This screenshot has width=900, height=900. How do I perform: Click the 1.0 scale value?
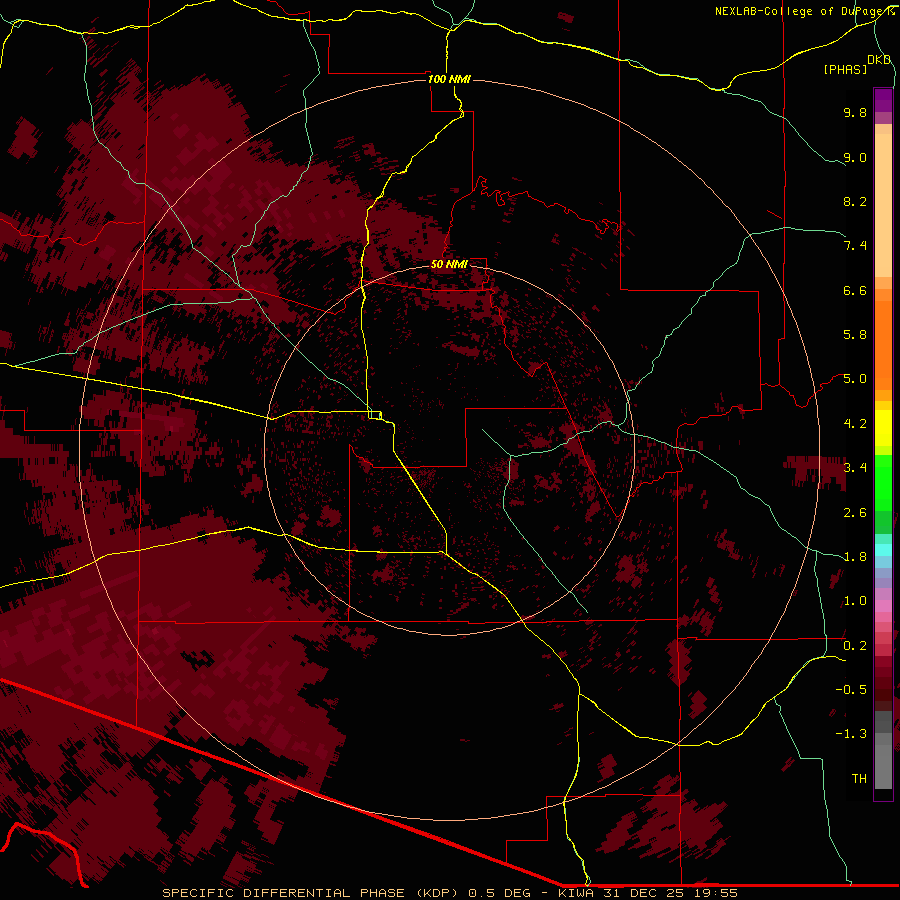[x=855, y=601]
